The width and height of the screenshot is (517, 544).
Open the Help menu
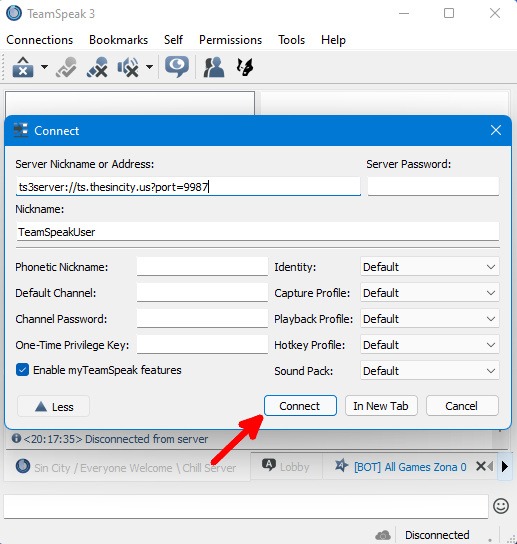pyautogui.click(x=333, y=40)
